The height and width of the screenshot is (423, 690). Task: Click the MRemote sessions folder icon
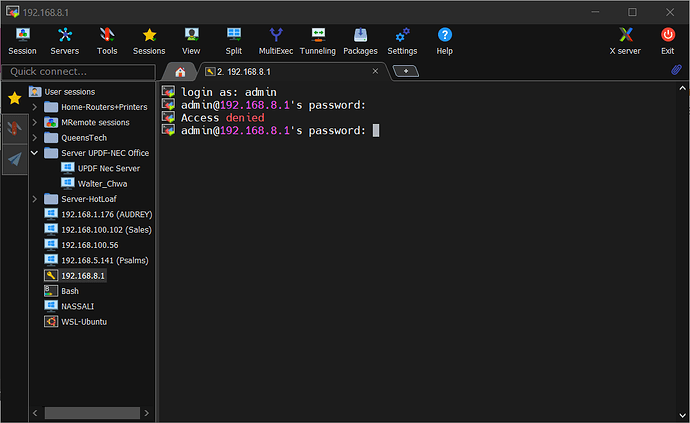[x=51, y=122]
